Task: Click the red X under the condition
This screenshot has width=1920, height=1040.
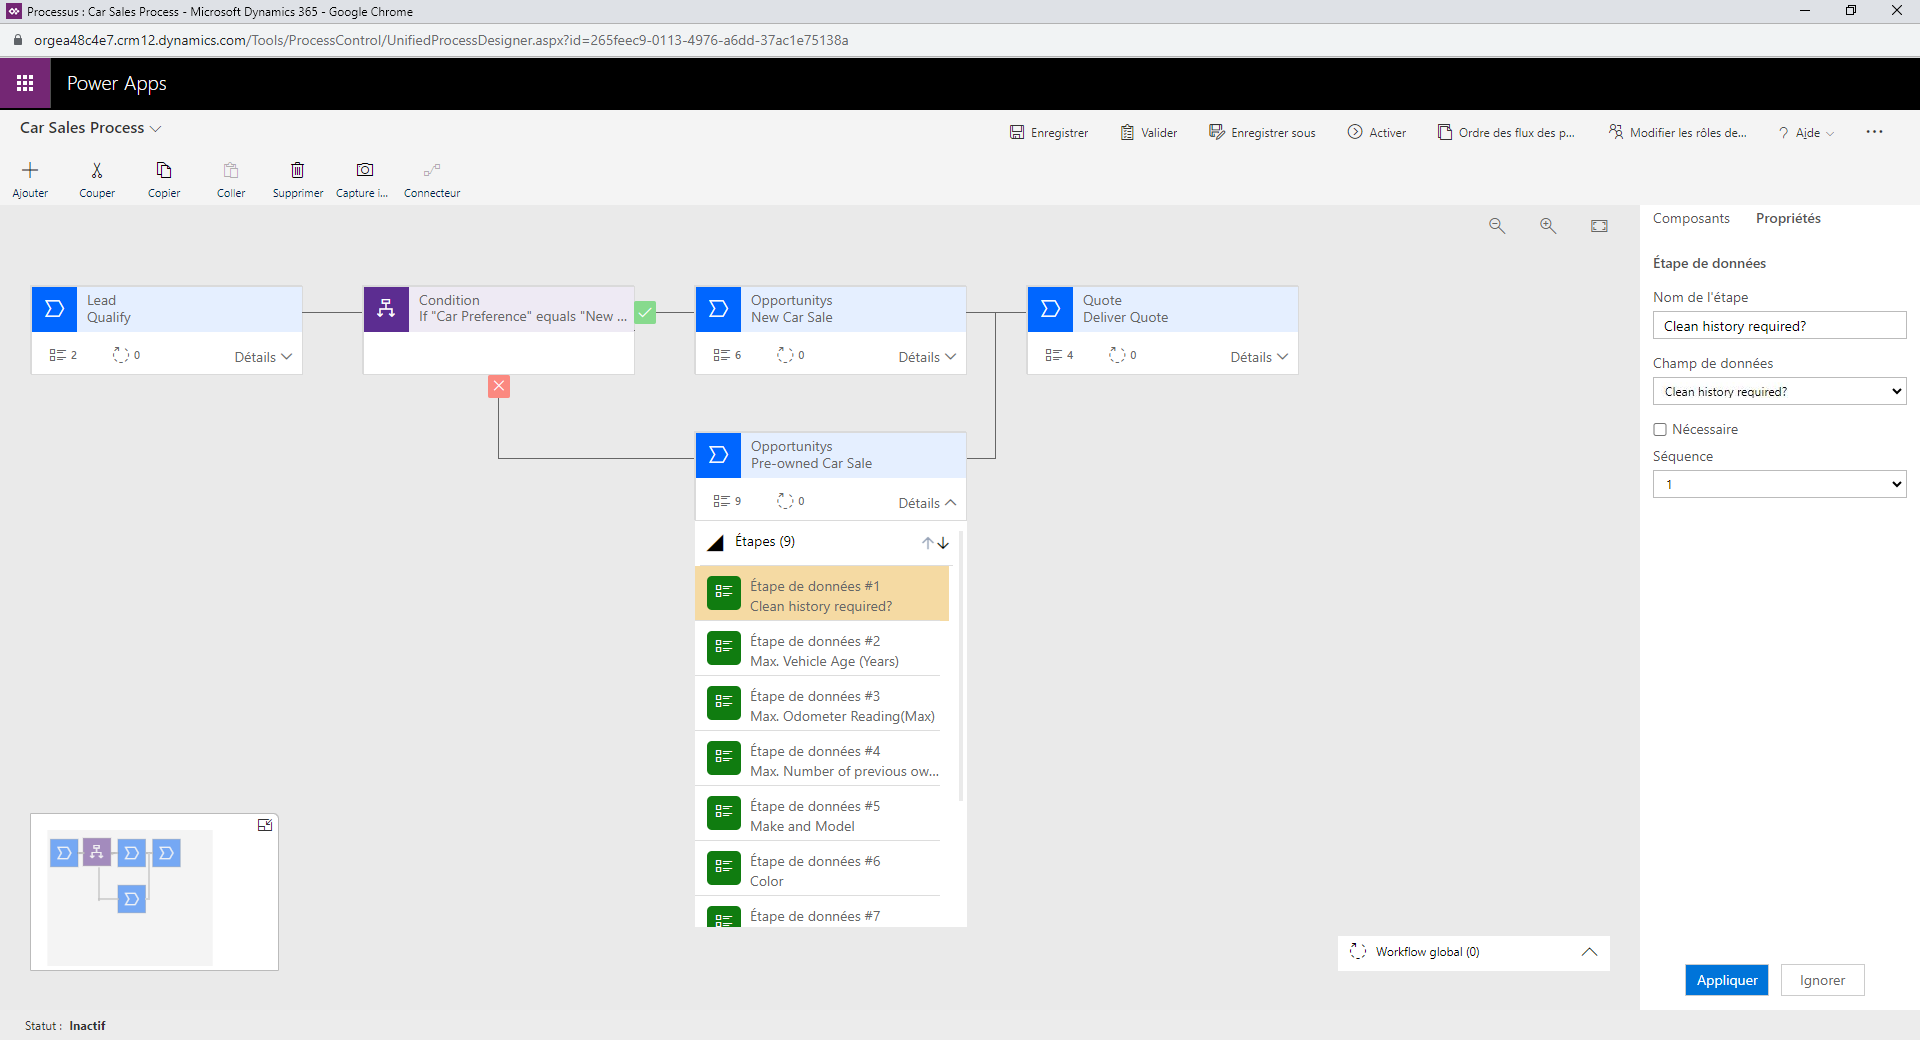Action: click(499, 386)
